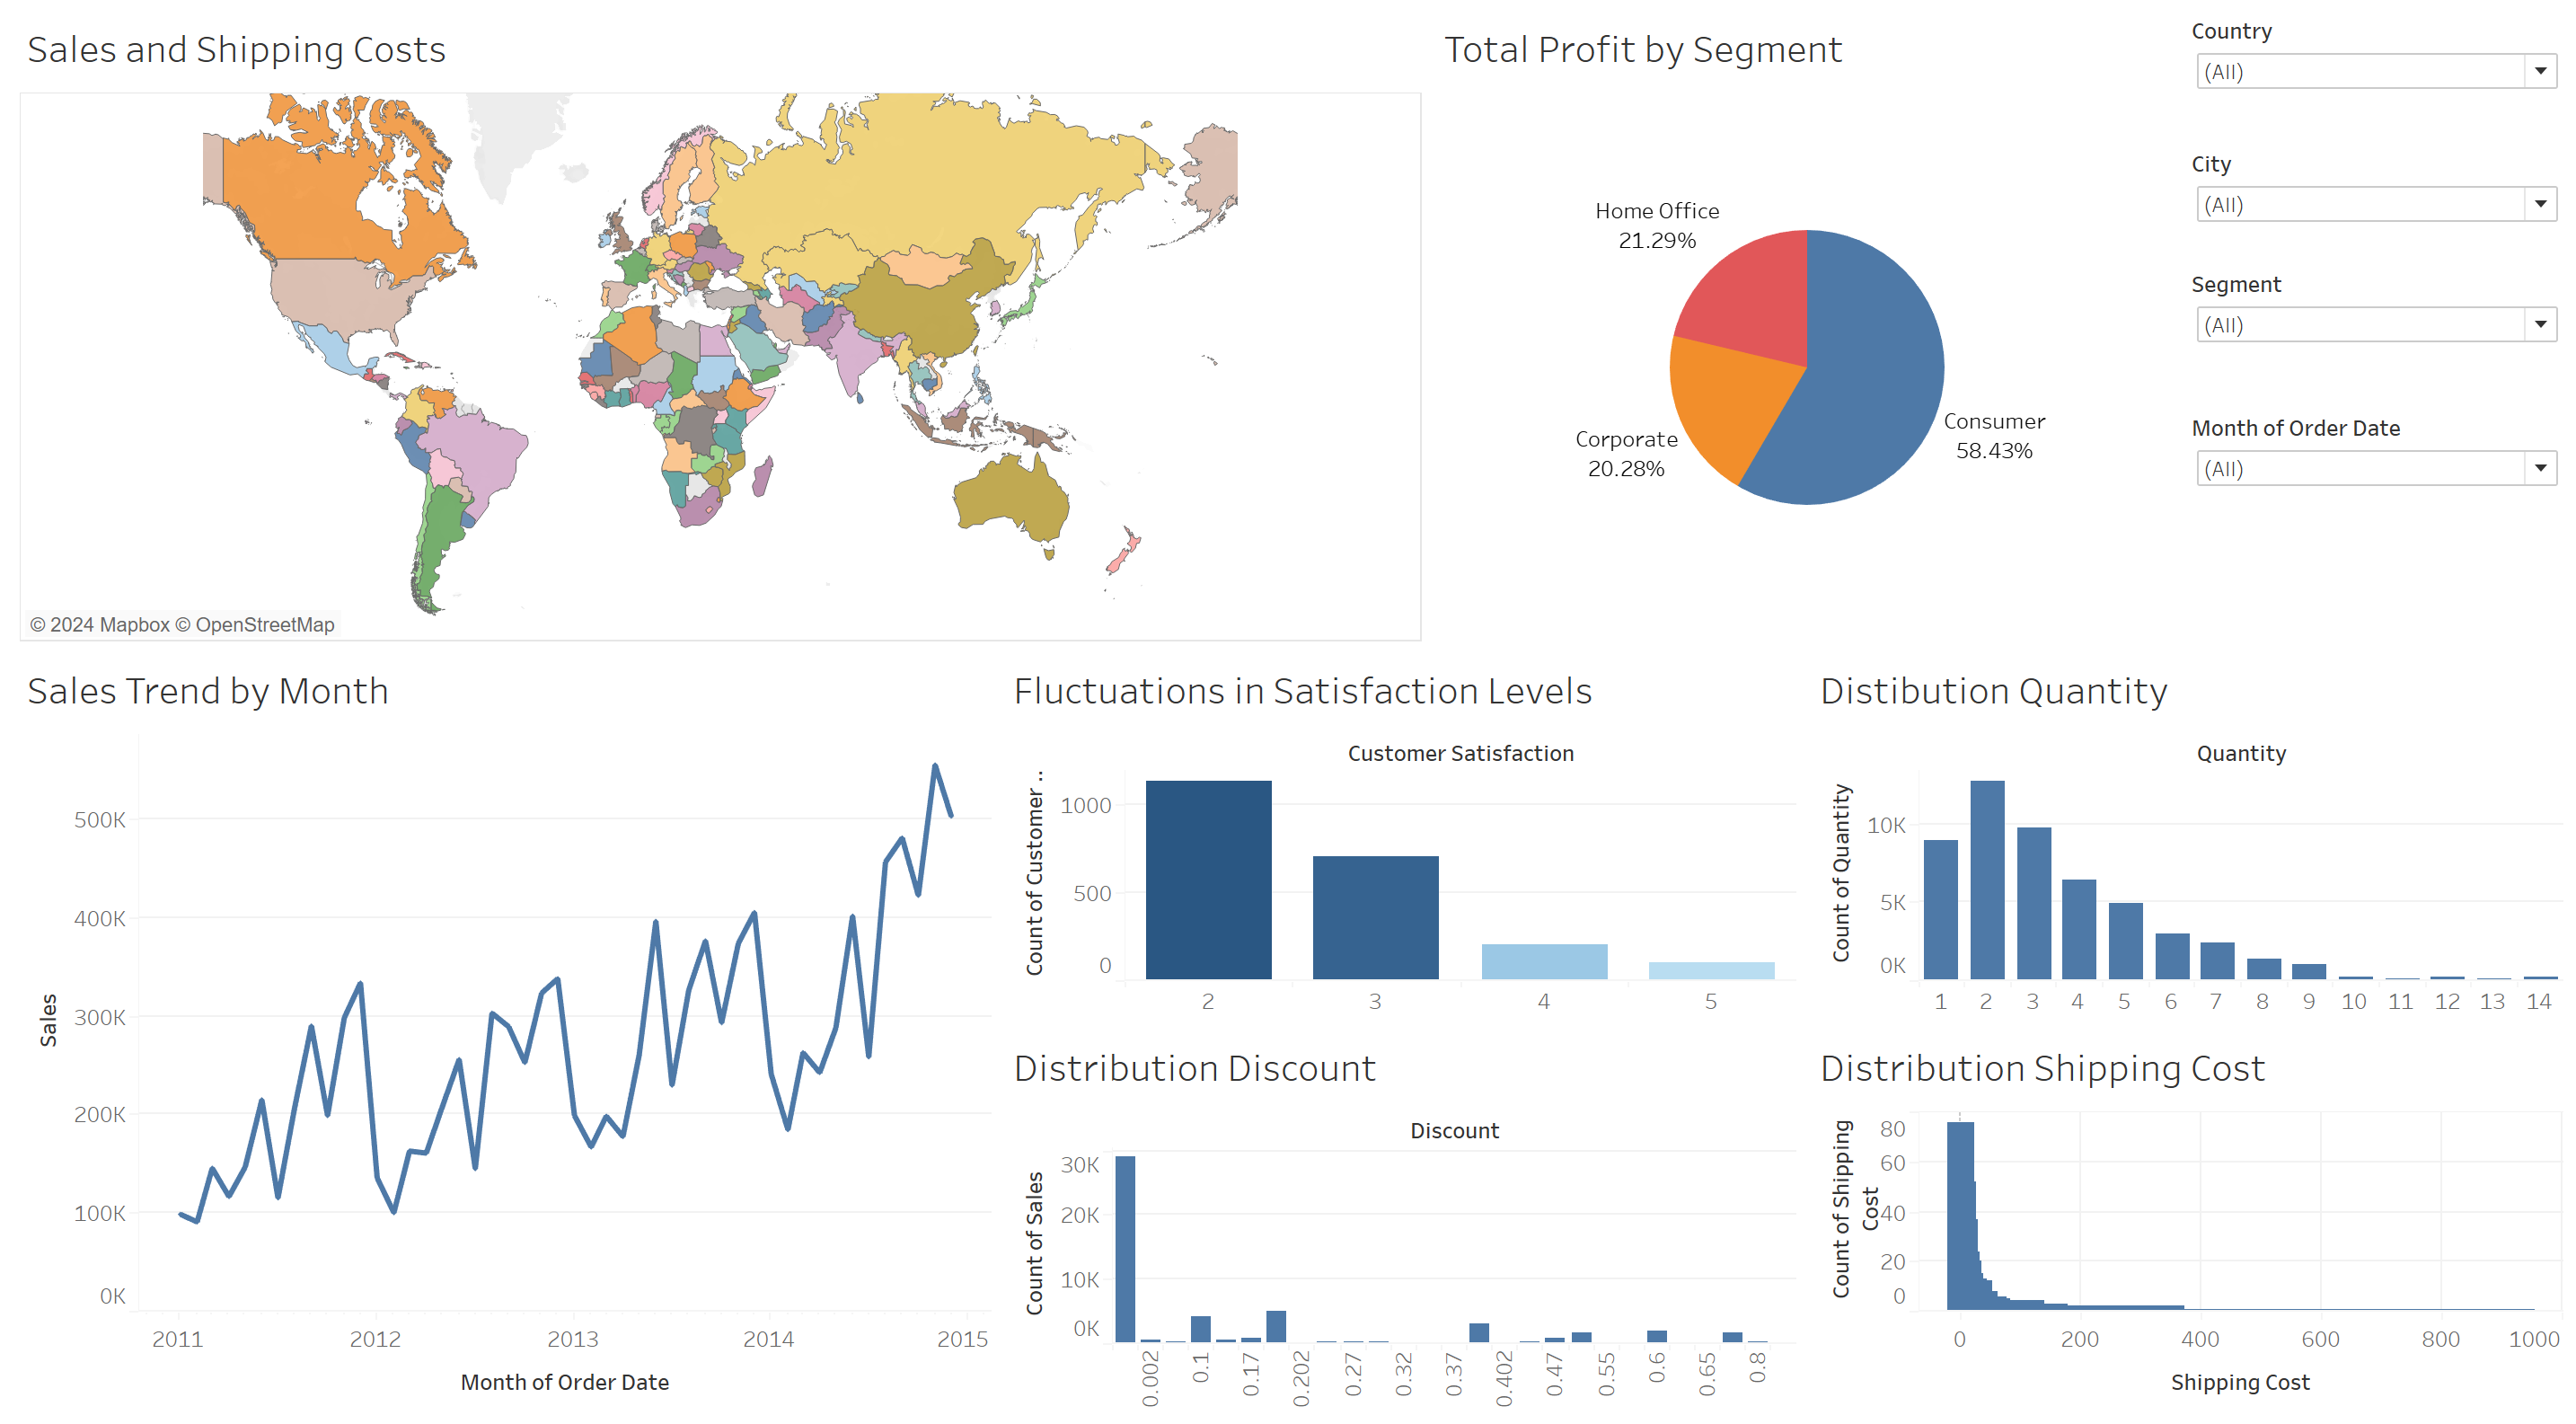The height and width of the screenshot is (1424, 2576).
Task: Click the satisfaction level 2 bar
Action: click(1208, 880)
